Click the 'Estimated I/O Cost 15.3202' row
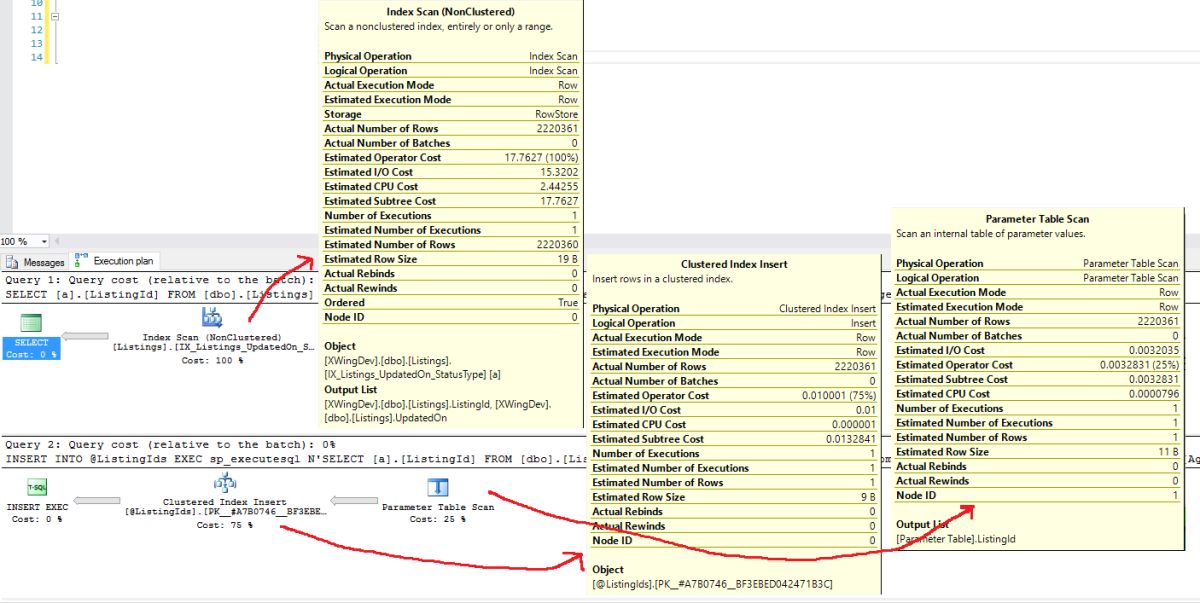1200x603 pixels. [x=451, y=172]
